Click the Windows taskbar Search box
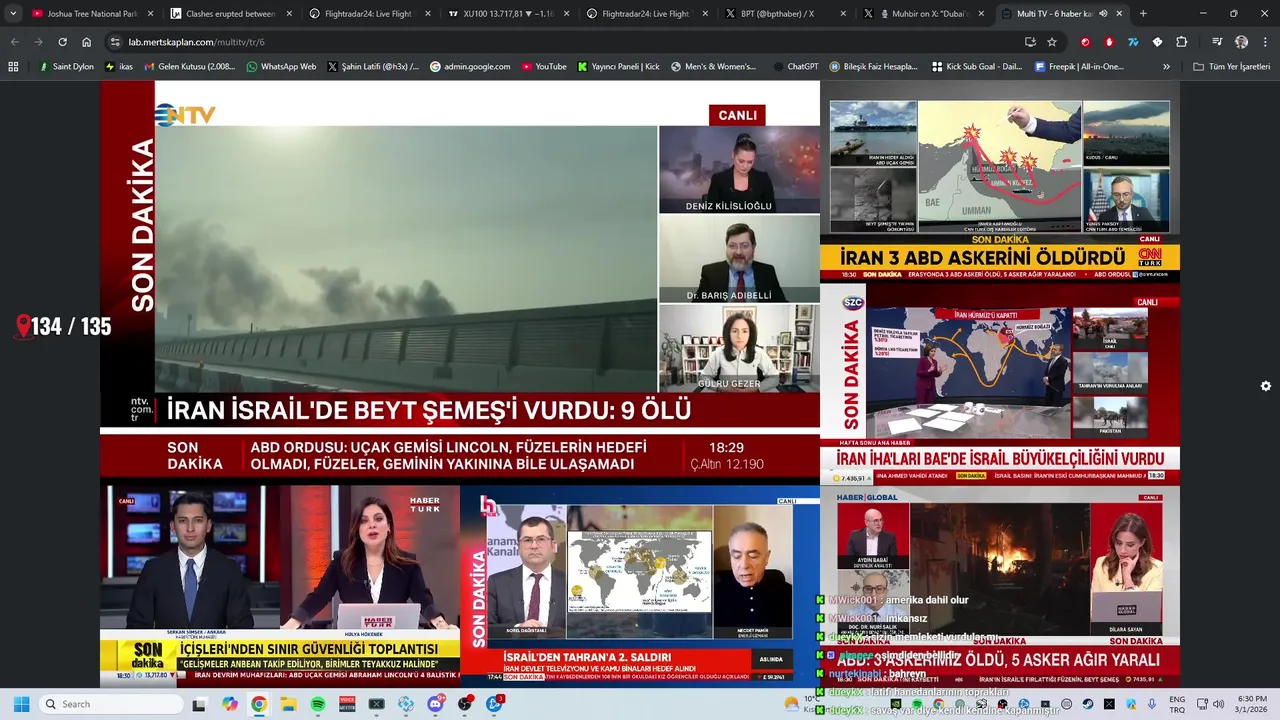This screenshot has width=1280, height=720. point(110,704)
